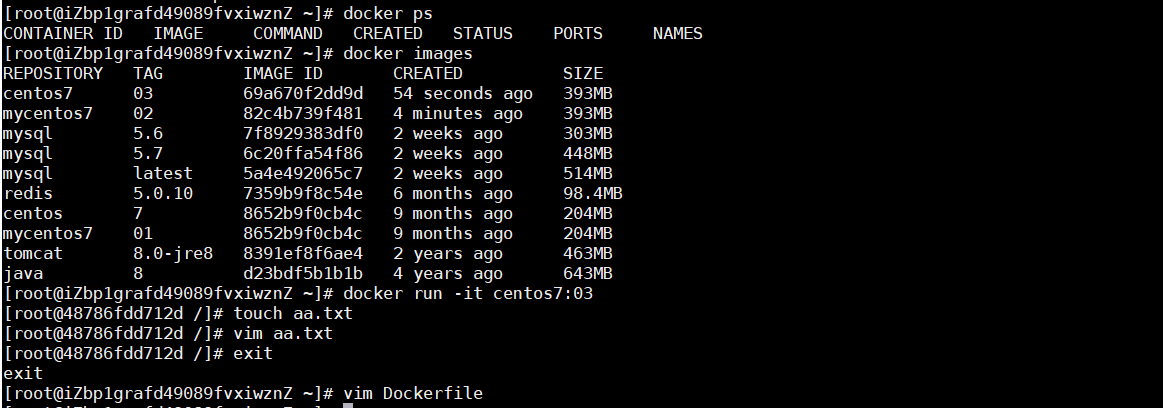
Task: Click the 98.4MB size value
Action: point(593,193)
